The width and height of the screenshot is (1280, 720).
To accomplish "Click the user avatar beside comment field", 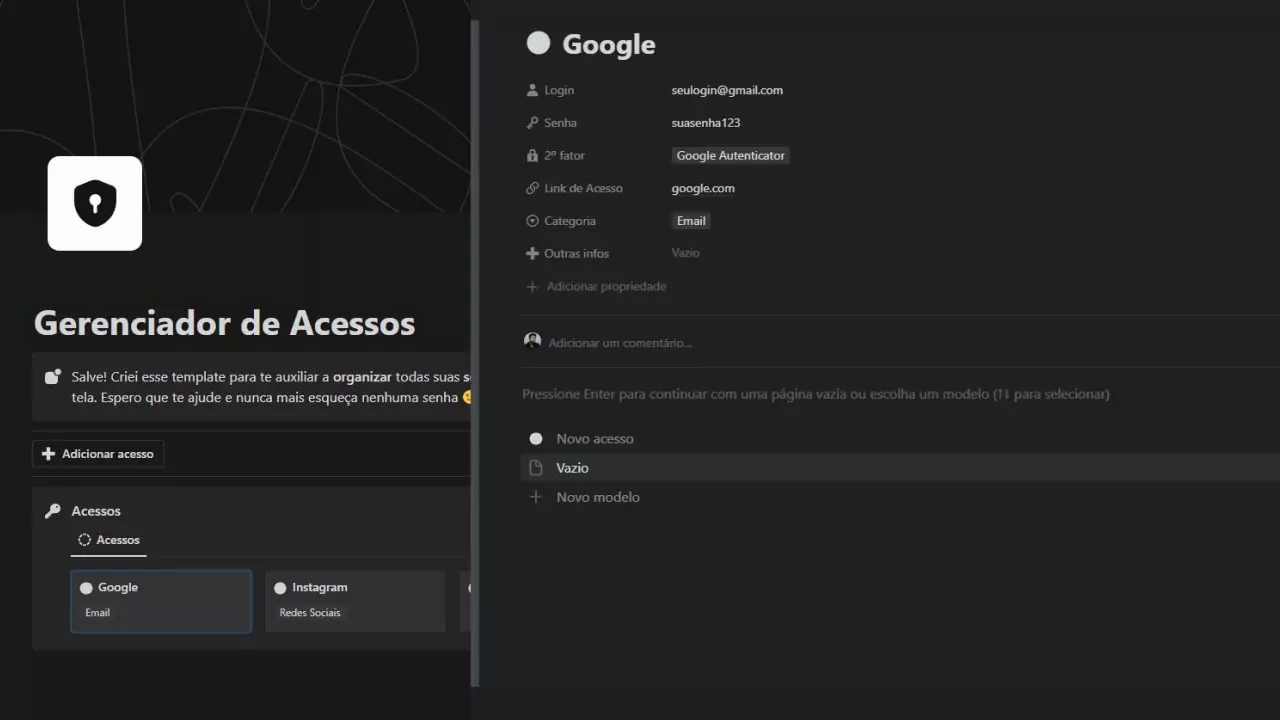I will click(532, 342).
